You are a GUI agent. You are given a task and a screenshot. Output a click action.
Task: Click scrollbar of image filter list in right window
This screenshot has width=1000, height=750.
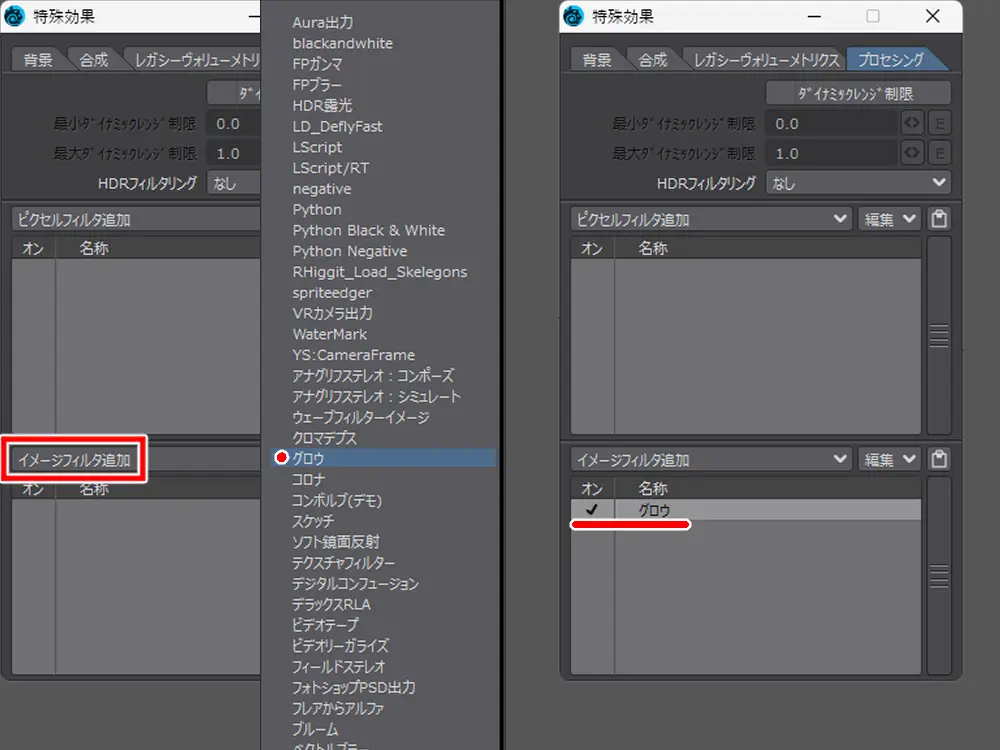click(x=938, y=575)
